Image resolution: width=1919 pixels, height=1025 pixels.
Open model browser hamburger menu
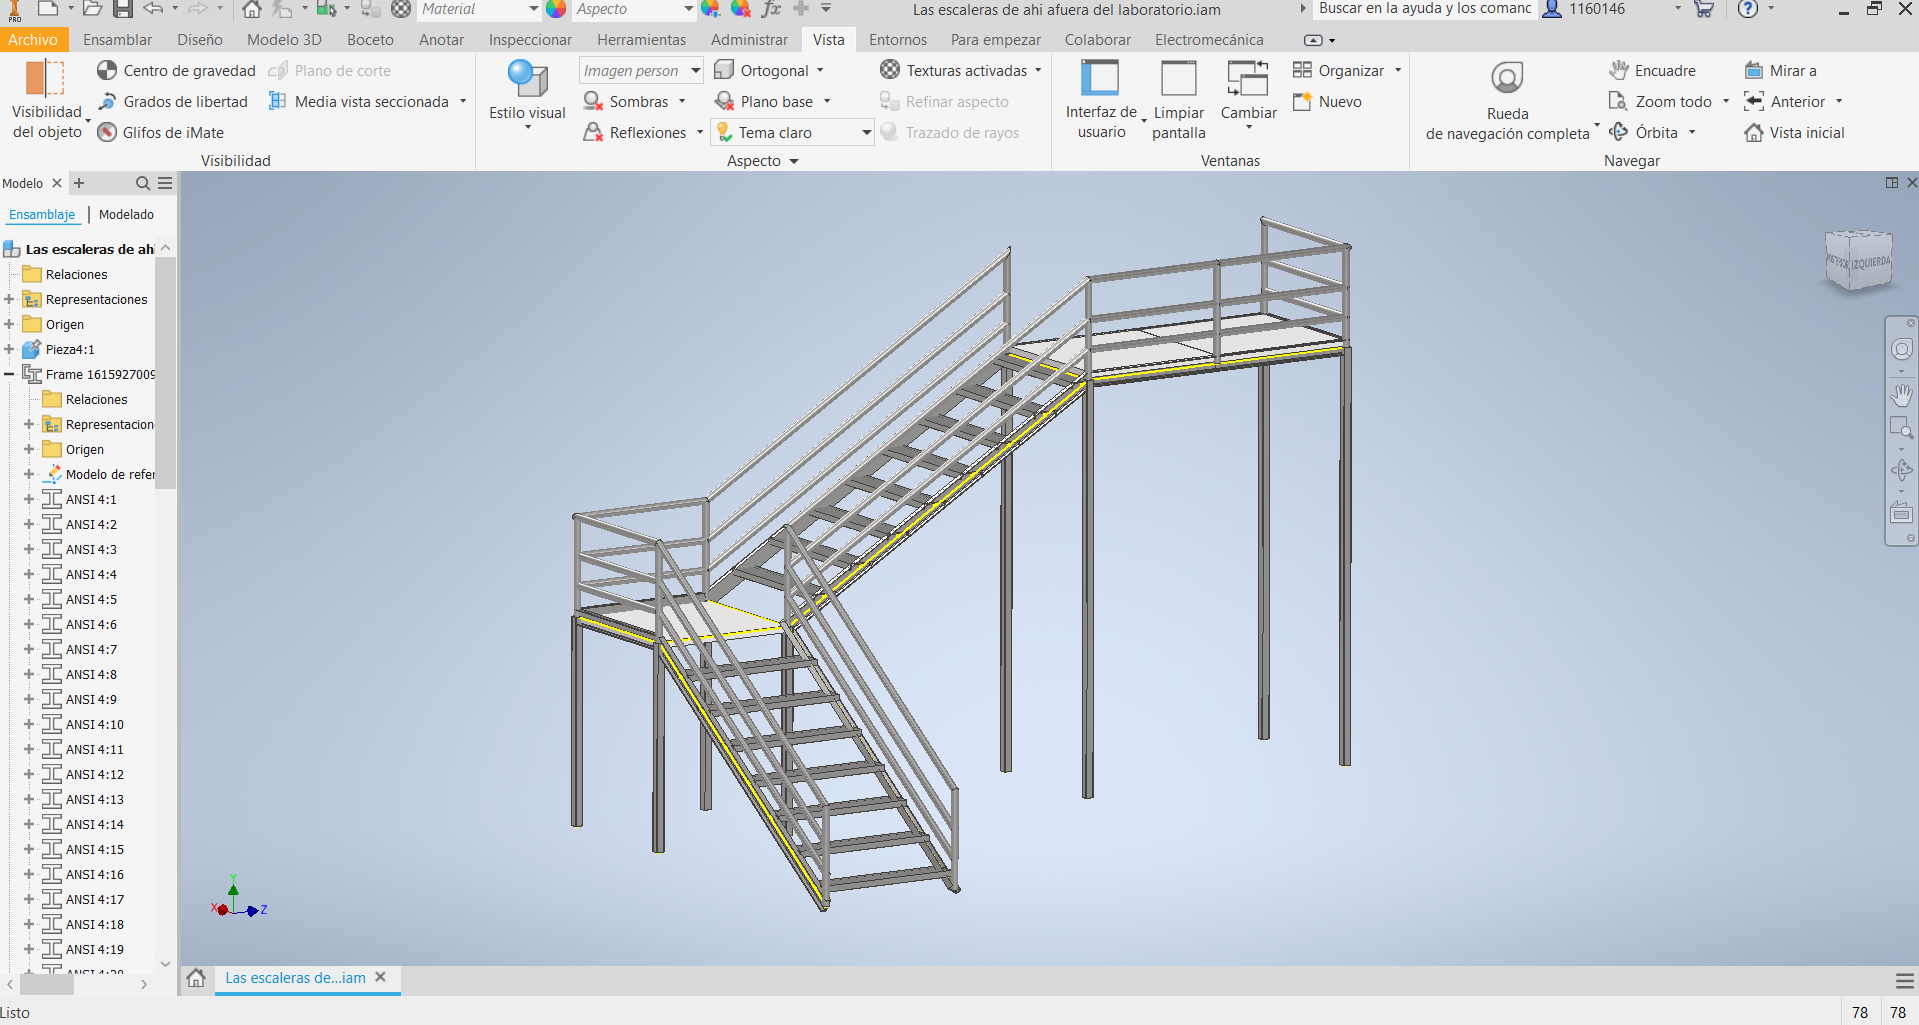(x=165, y=183)
